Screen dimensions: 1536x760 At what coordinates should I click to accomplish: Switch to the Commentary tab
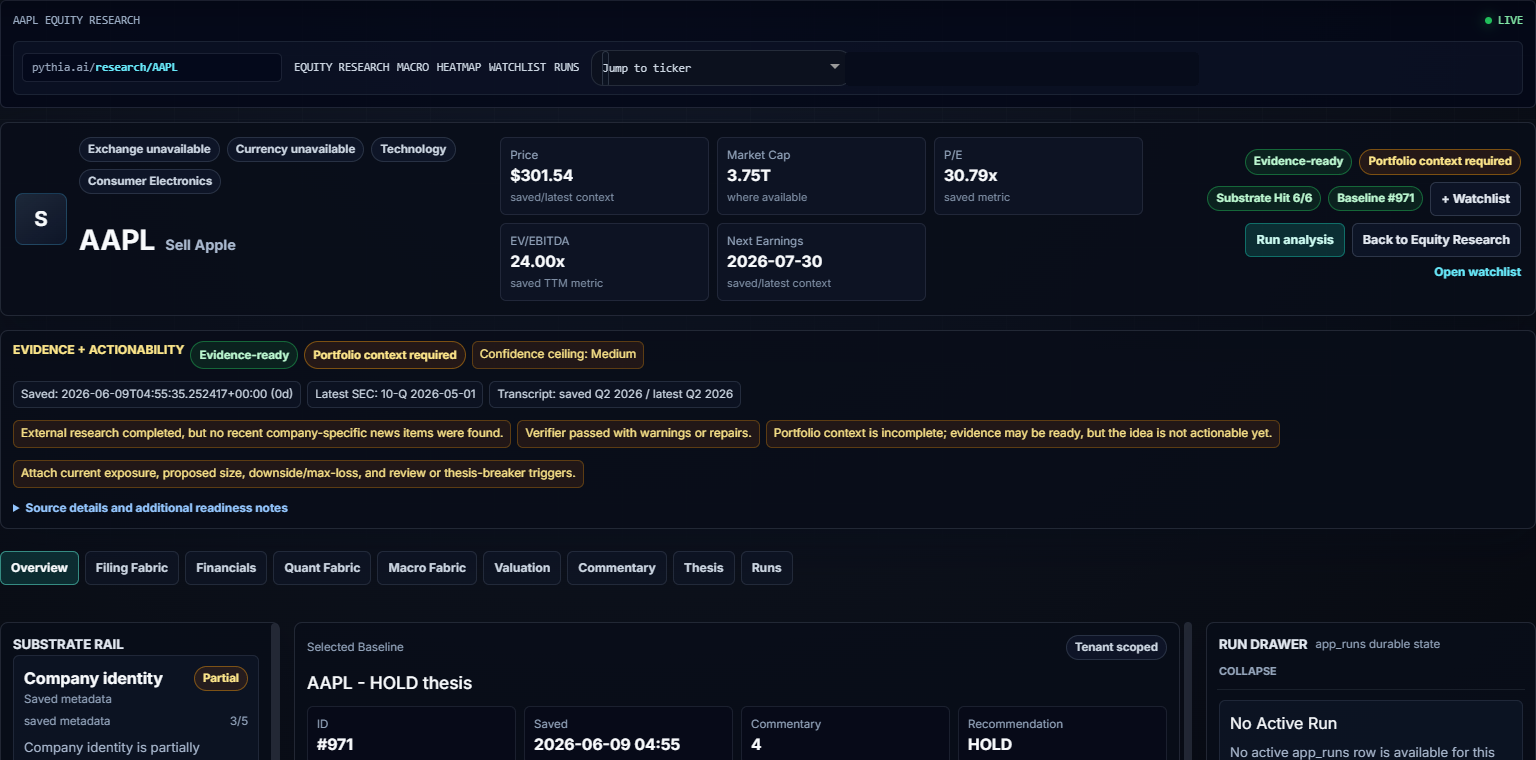tap(617, 568)
